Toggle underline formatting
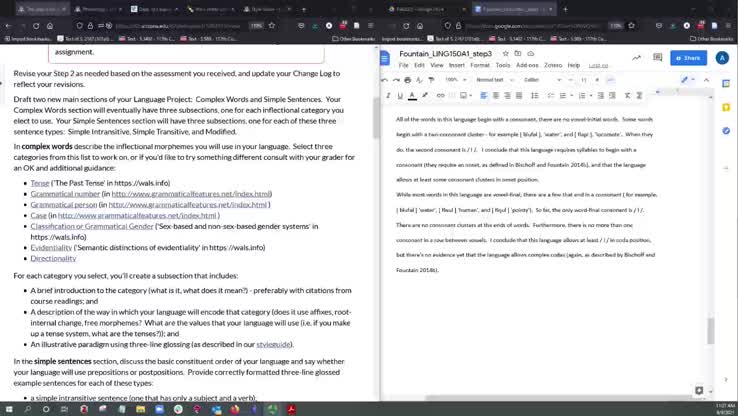This screenshot has height=416, width=738. 400,96
